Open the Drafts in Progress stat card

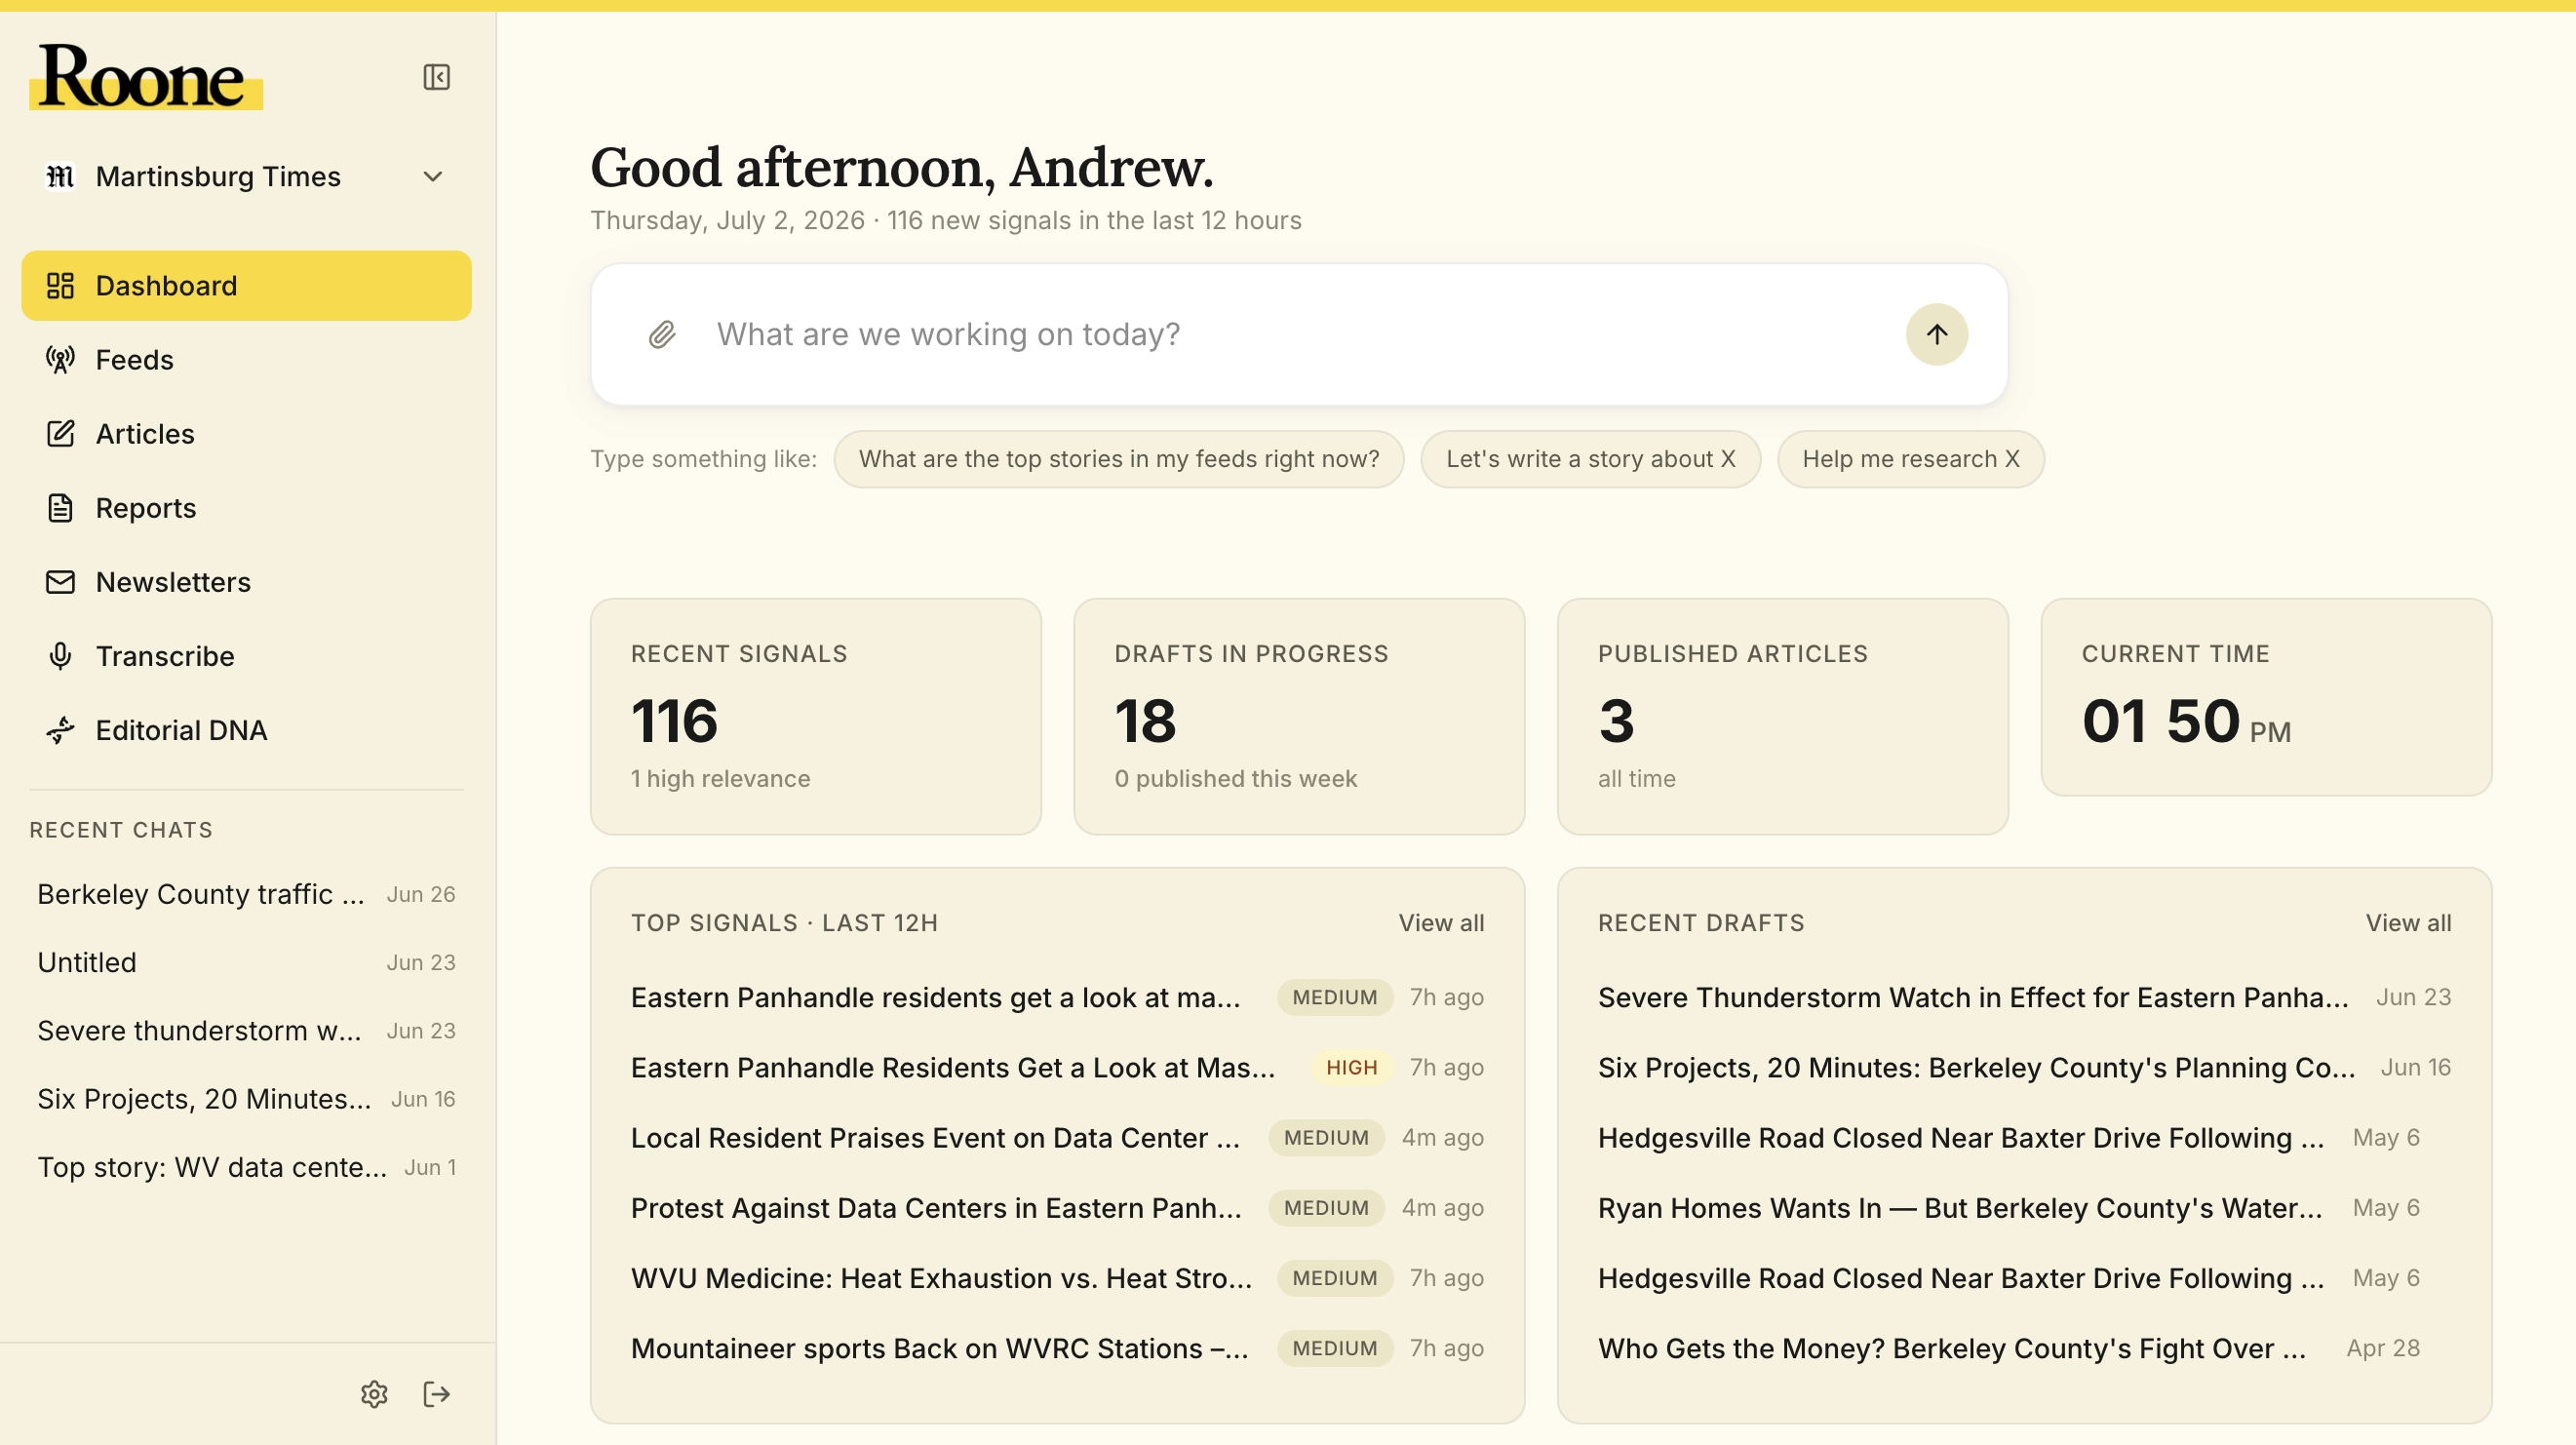coord(1299,716)
